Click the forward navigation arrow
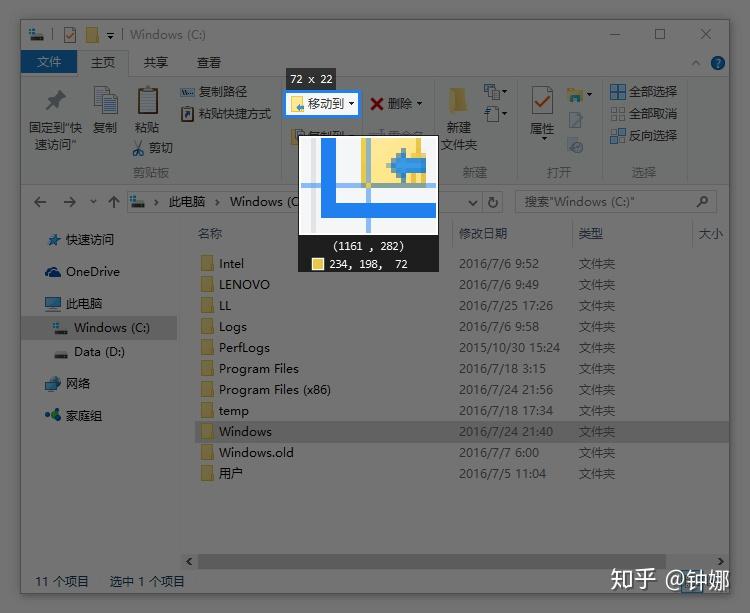Screen dimensions: 750x613 [x=70, y=202]
